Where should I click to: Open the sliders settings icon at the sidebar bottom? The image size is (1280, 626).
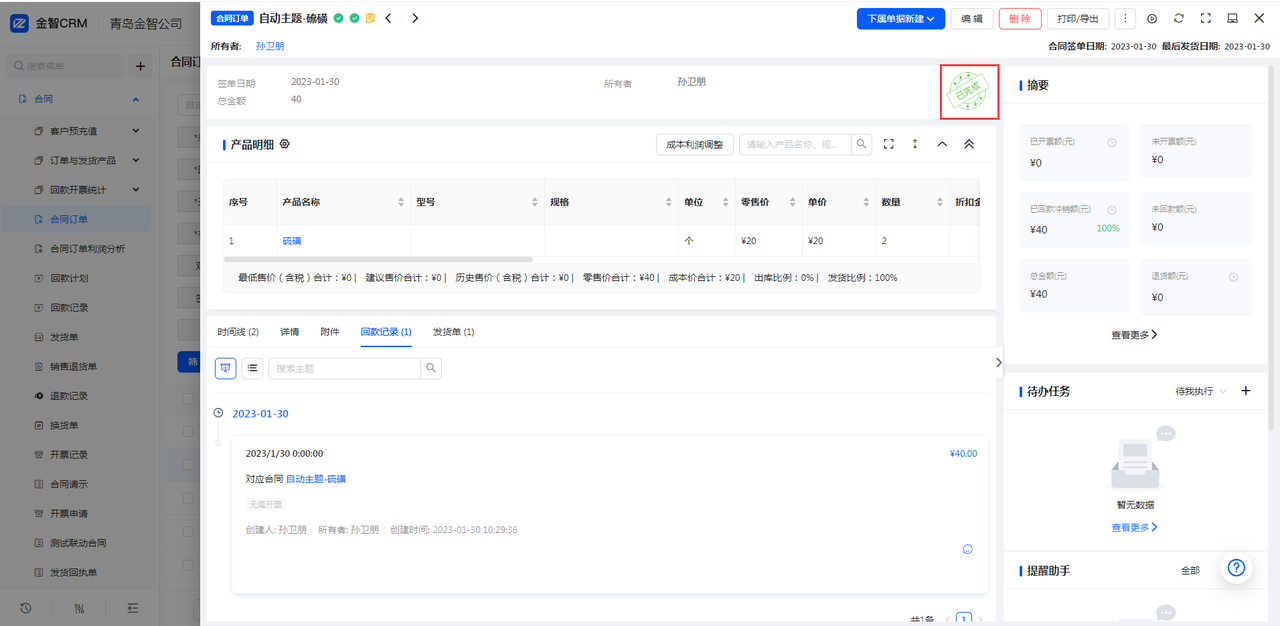tap(80, 608)
